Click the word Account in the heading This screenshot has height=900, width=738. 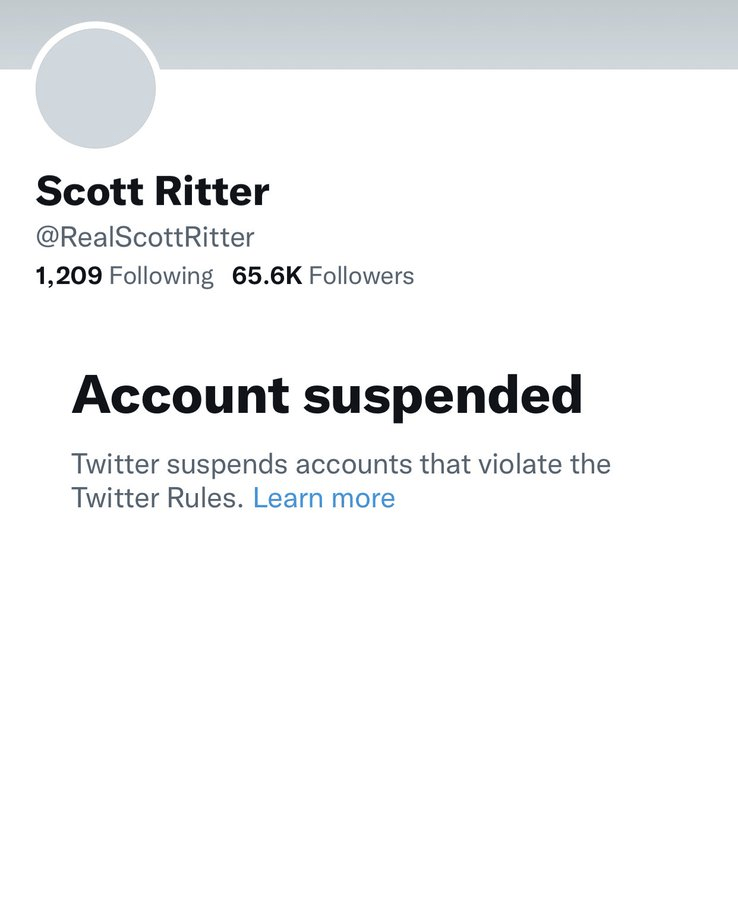[x=179, y=395]
